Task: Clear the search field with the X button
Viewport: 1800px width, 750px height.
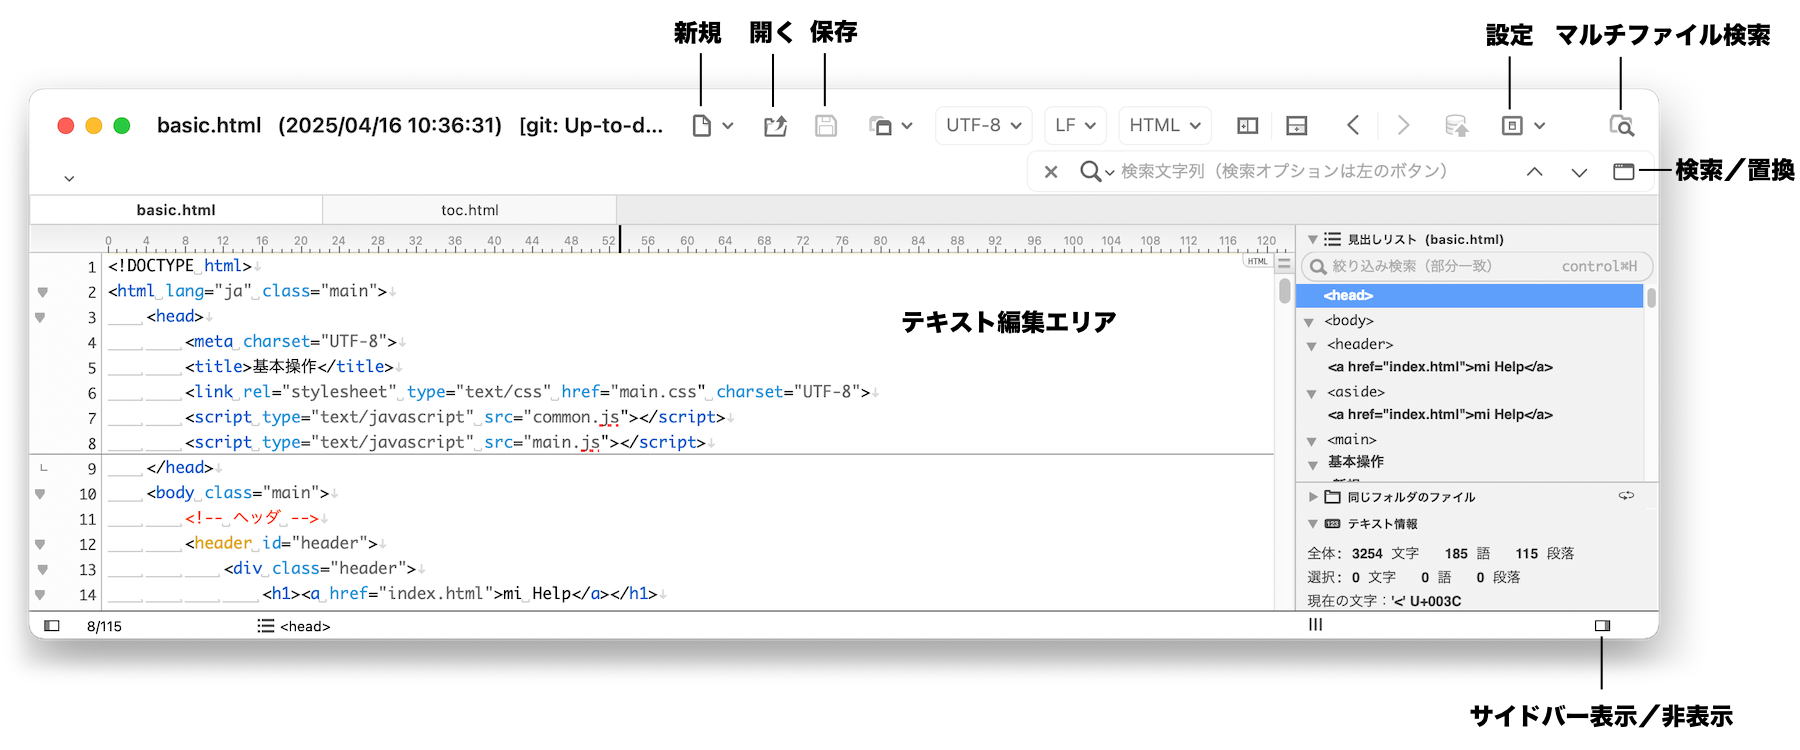Action: click(1051, 172)
